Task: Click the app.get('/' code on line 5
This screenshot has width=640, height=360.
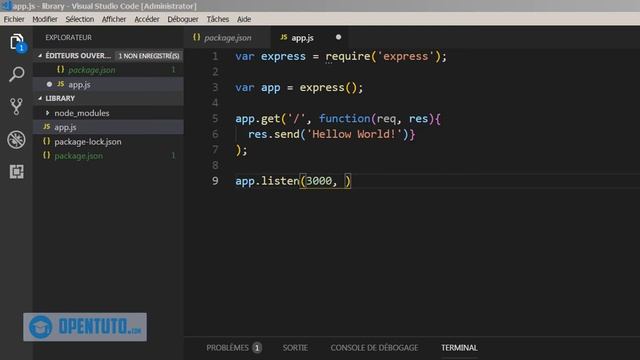Action: (270, 119)
